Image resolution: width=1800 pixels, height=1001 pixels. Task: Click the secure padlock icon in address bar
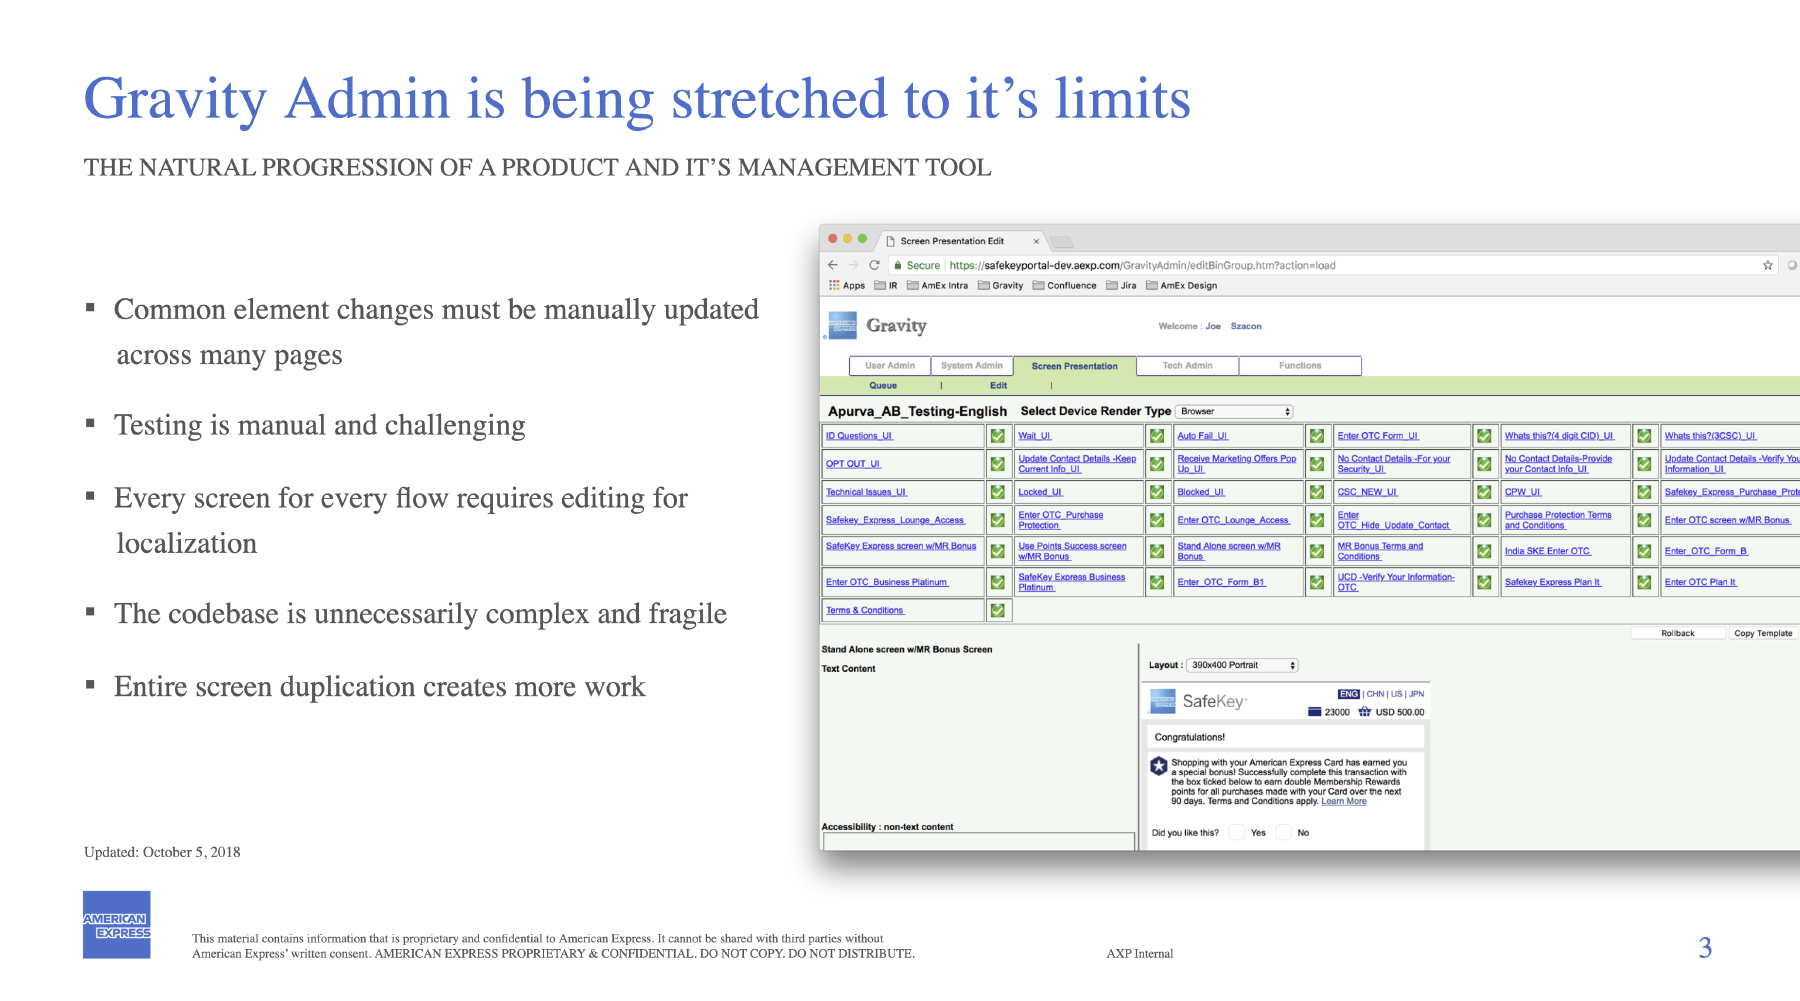pos(898,265)
